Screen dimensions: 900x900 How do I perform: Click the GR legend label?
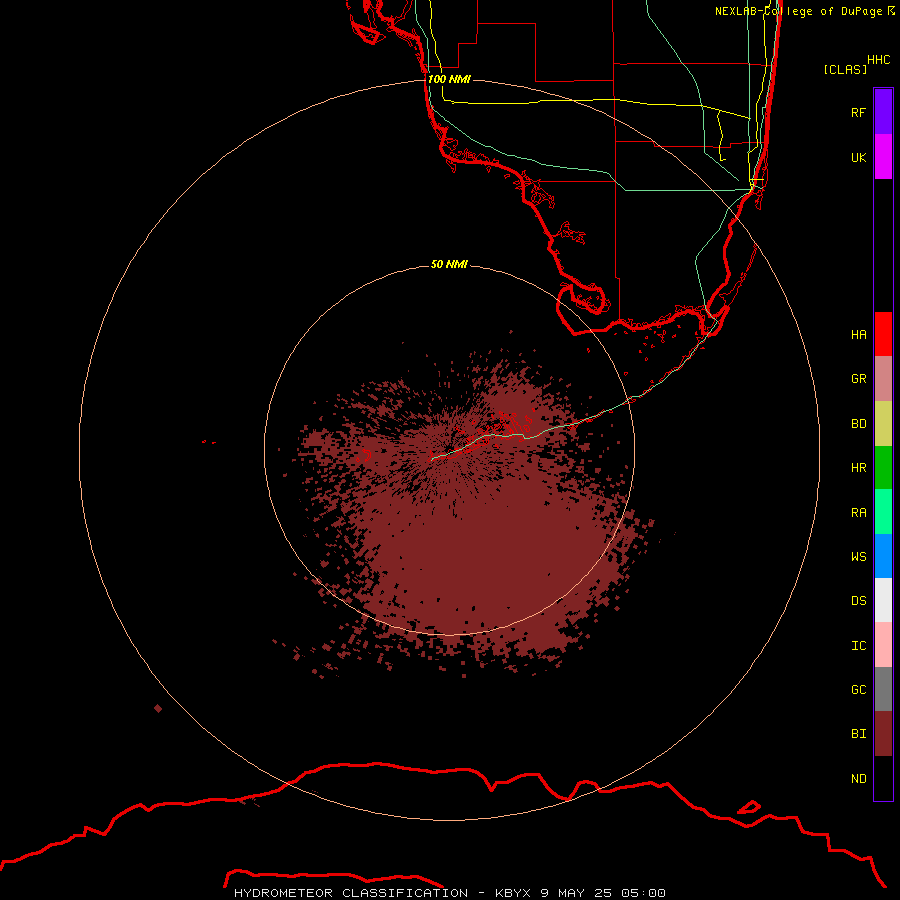pos(859,379)
